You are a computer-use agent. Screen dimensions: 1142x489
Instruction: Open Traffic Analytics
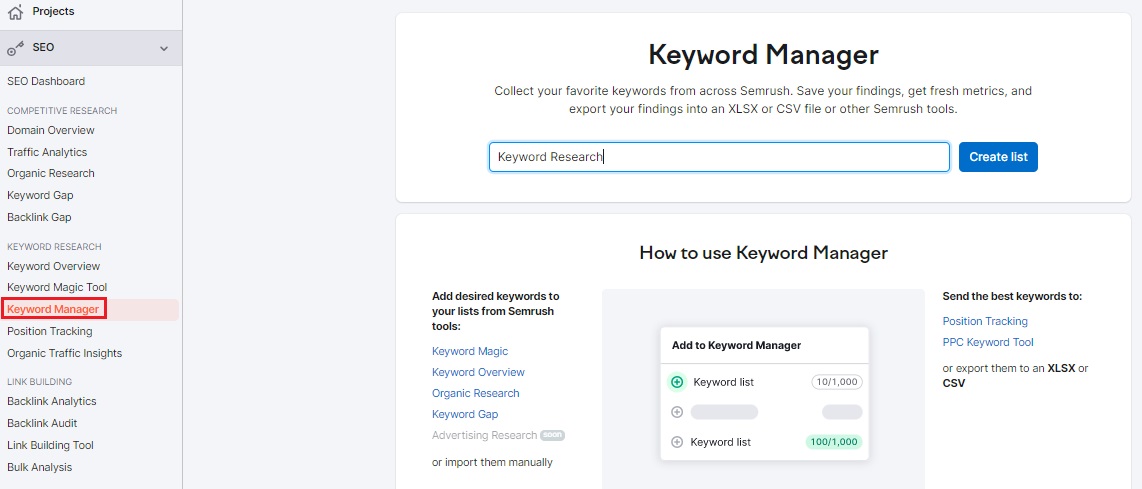click(47, 152)
